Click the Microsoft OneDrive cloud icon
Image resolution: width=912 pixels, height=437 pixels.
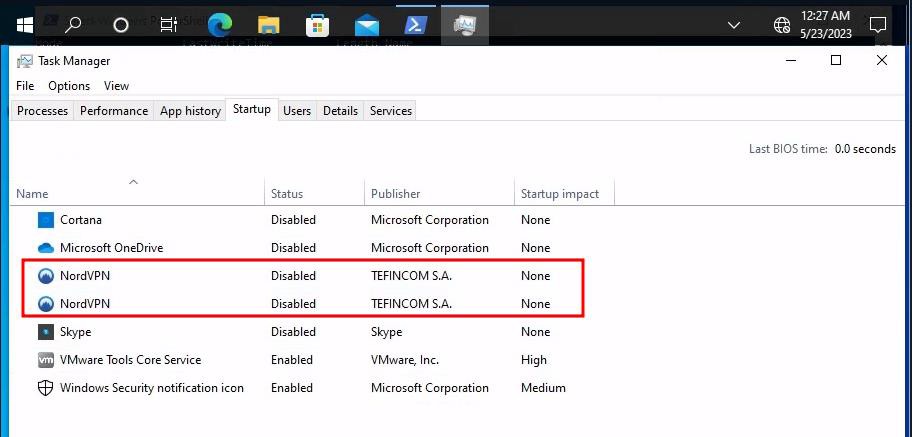pos(45,248)
